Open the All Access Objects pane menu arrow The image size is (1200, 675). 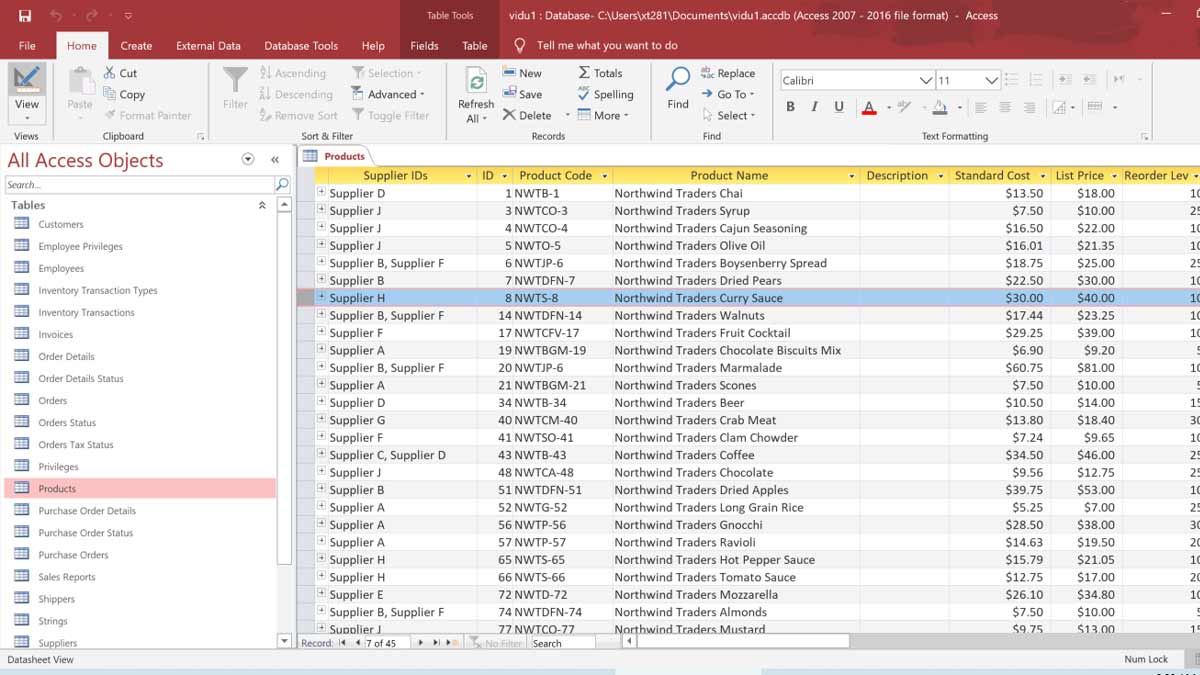pyautogui.click(x=248, y=159)
